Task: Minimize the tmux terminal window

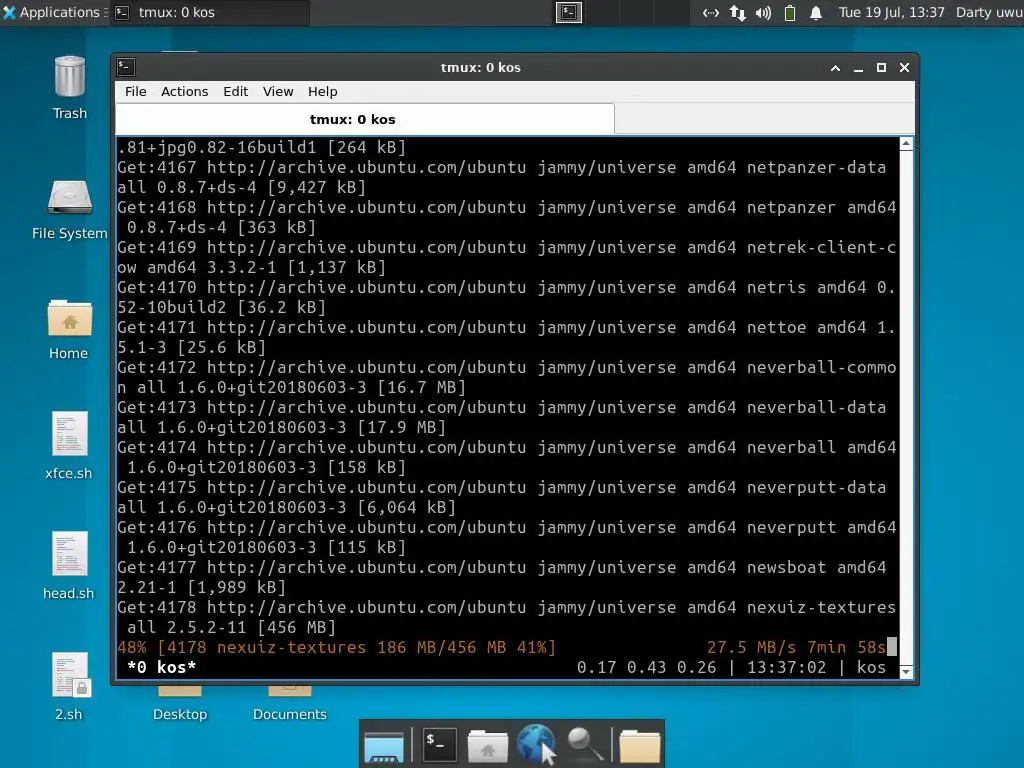Action: point(858,67)
